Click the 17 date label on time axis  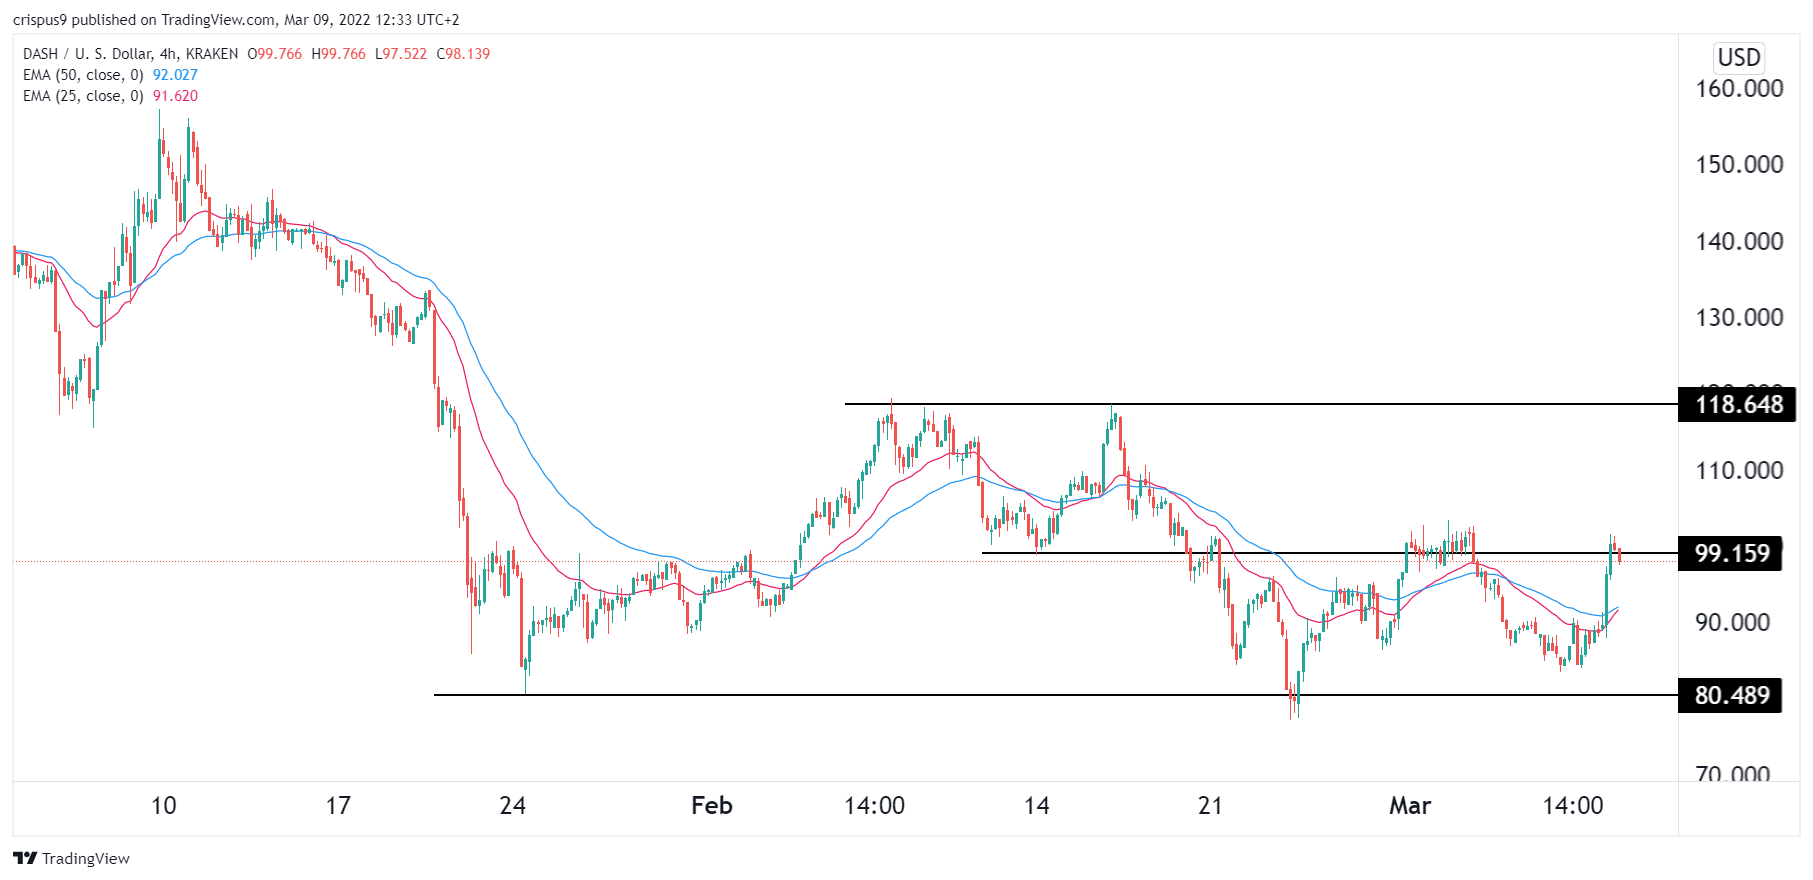tap(338, 805)
